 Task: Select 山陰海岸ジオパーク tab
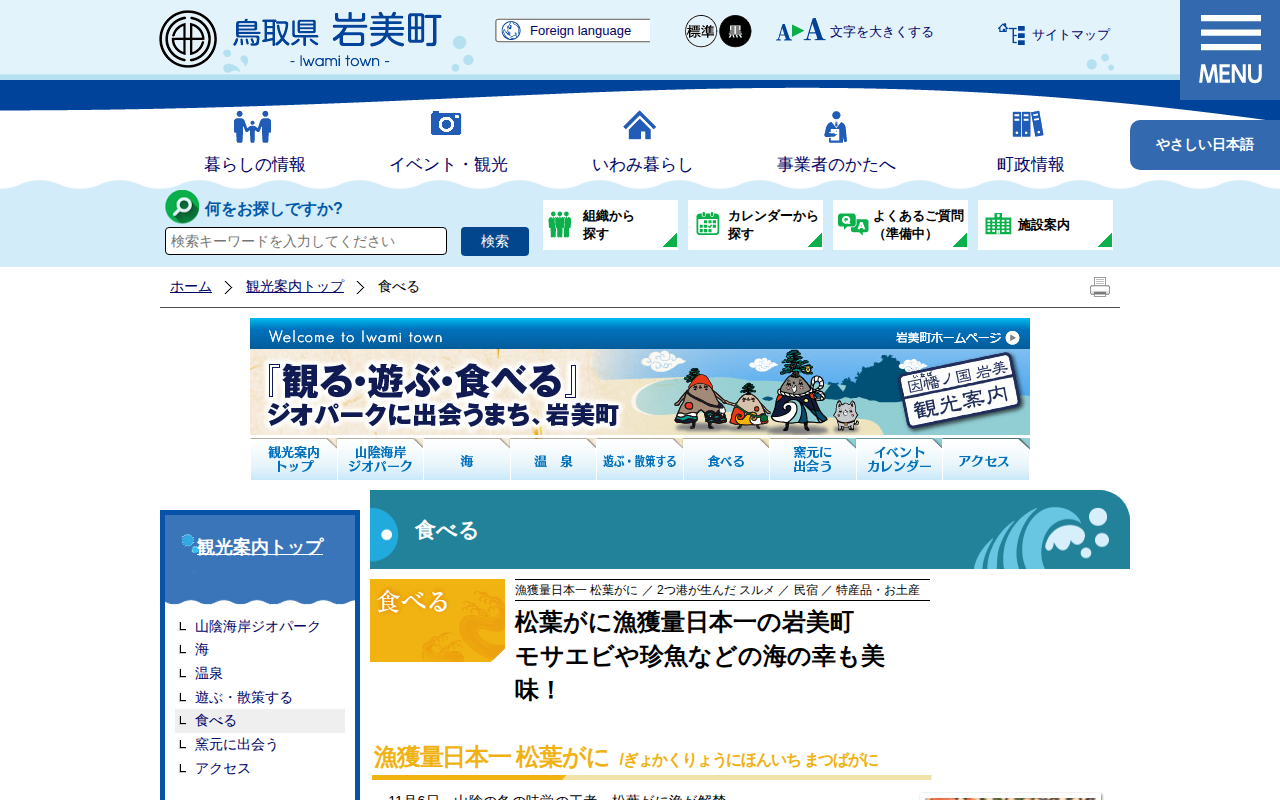point(380,460)
